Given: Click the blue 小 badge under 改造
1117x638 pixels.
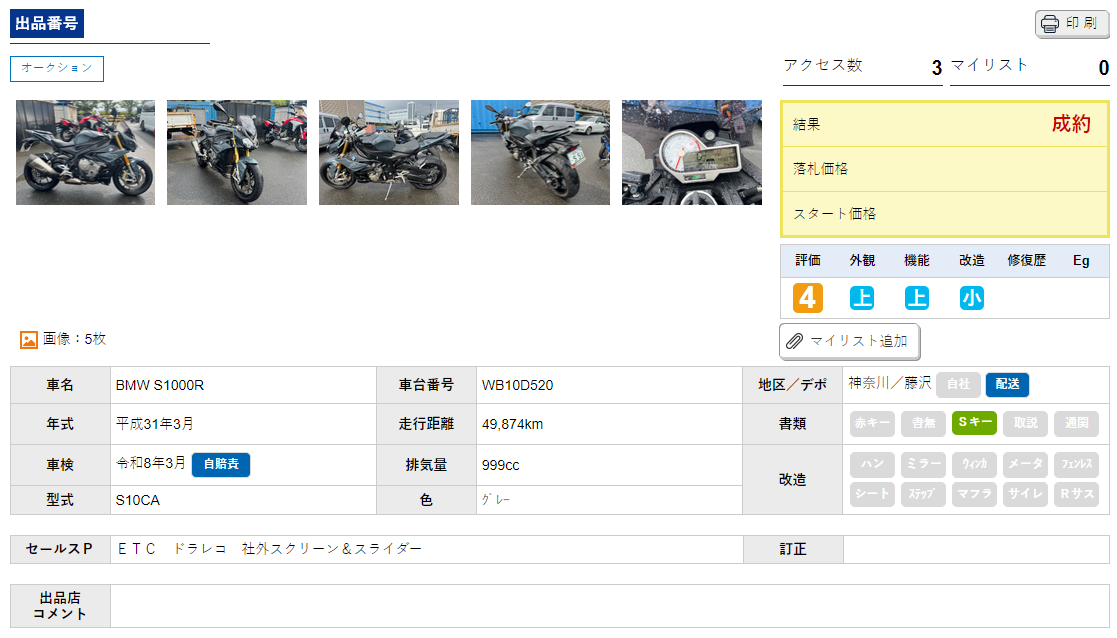Looking at the screenshot, I should 972,298.
